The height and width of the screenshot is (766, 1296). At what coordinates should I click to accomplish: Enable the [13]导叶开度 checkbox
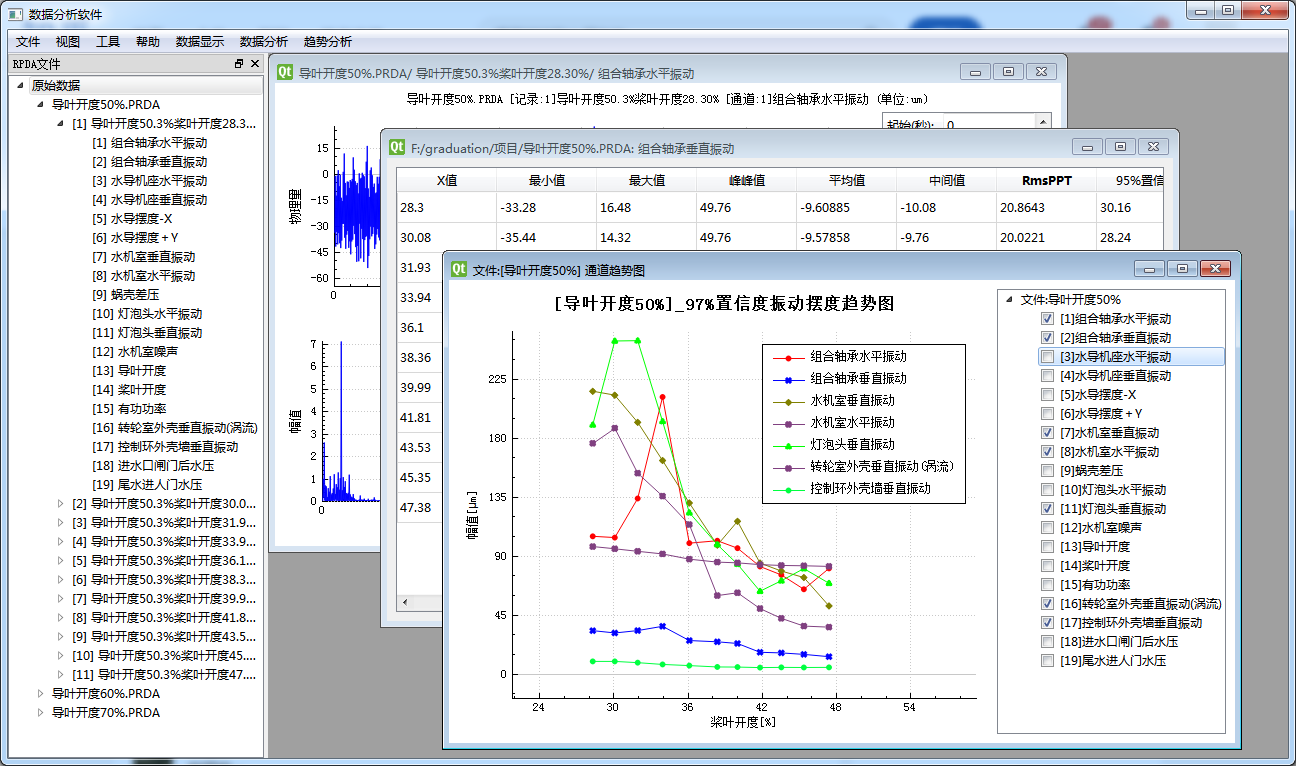1049,546
